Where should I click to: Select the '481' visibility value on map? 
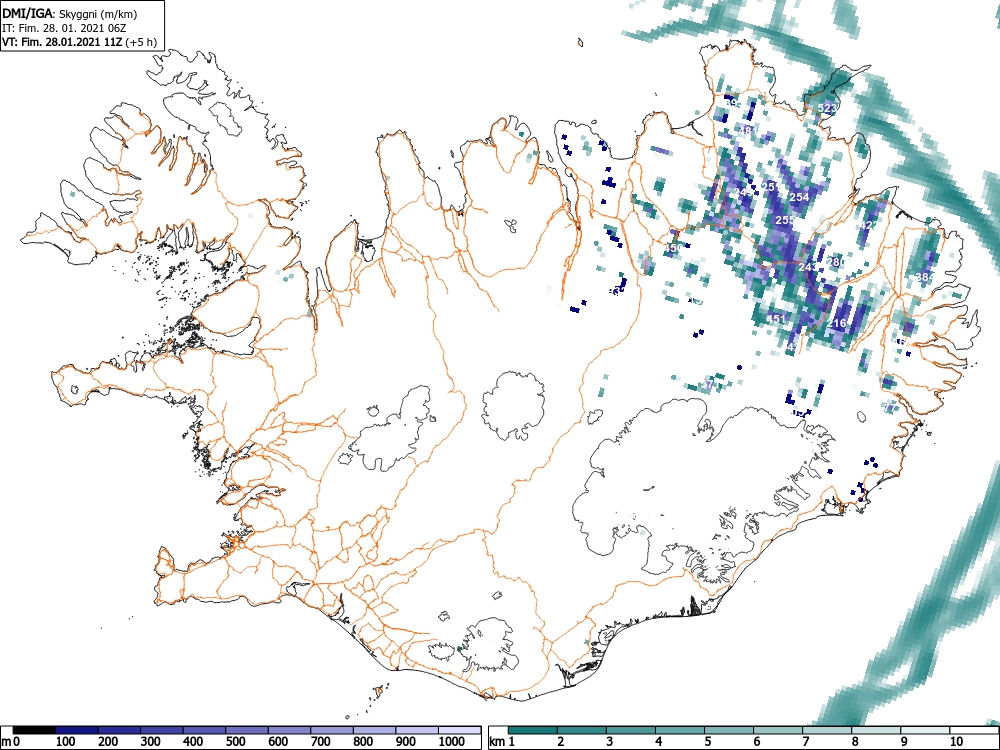coord(747,131)
